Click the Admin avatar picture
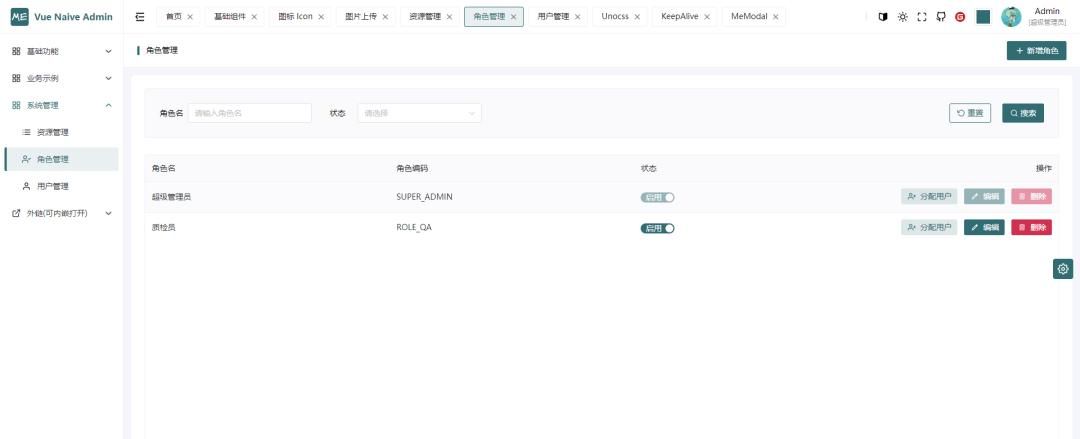1080x439 pixels. pyautogui.click(x=1011, y=17)
